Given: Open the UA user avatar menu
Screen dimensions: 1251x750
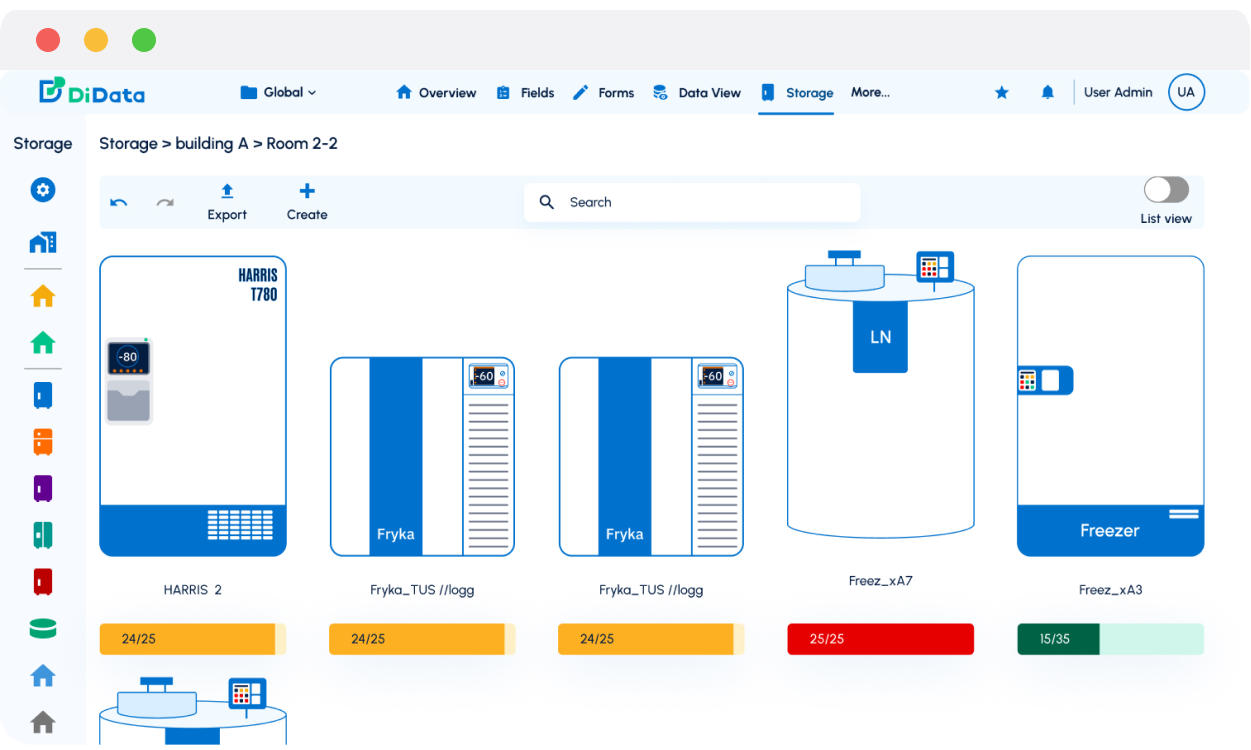Looking at the screenshot, I should coord(1186,92).
